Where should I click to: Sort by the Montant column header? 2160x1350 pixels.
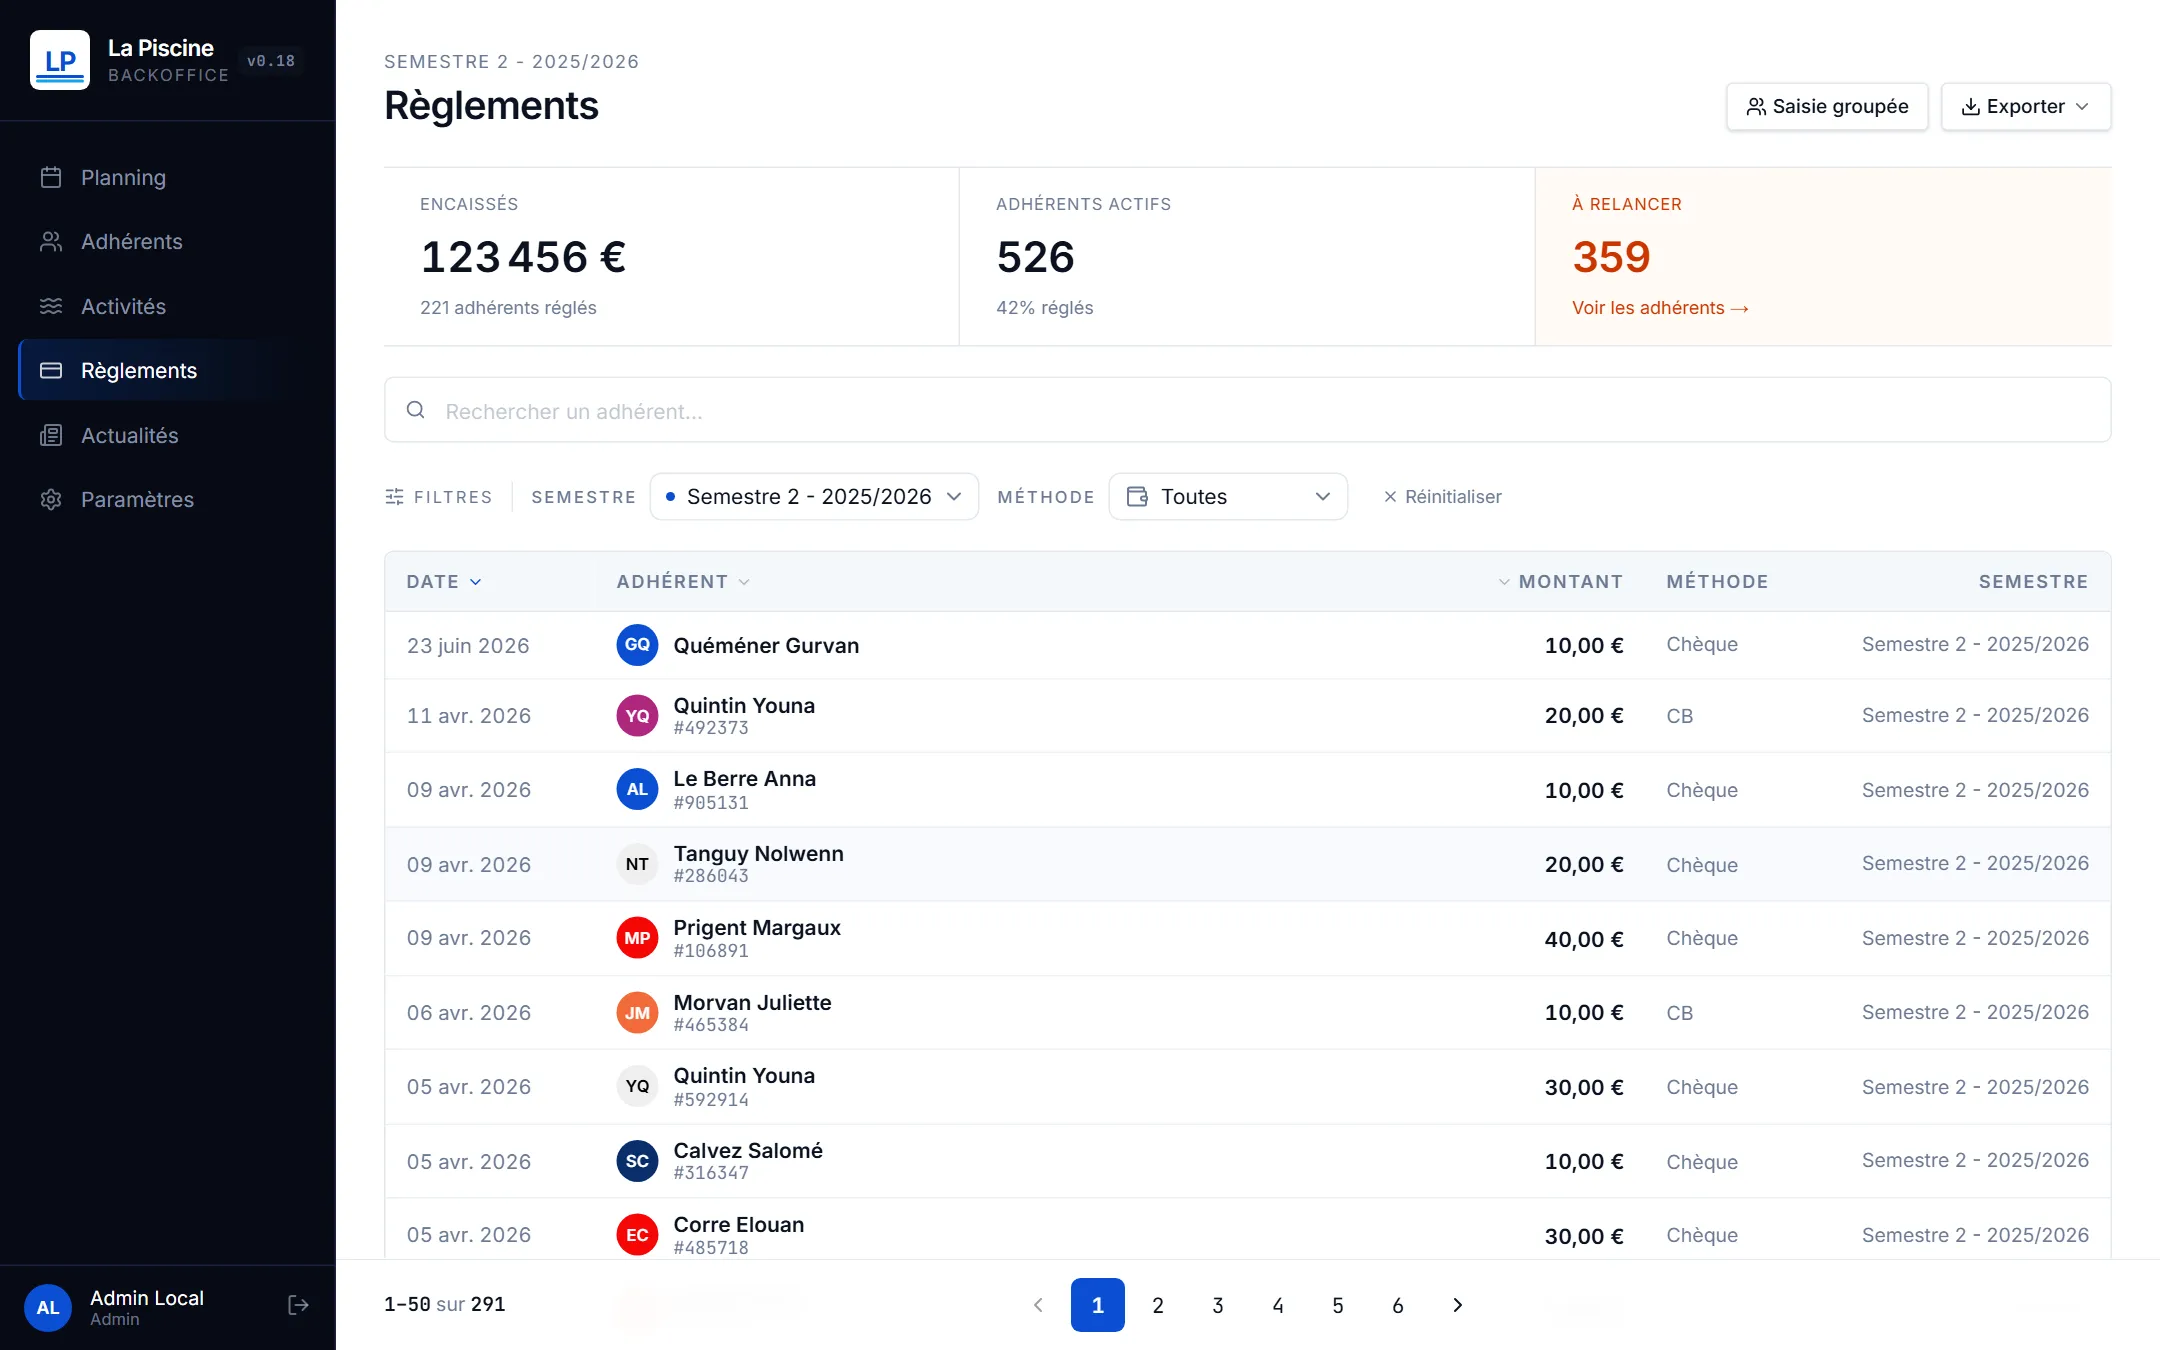pos(1560,582)
